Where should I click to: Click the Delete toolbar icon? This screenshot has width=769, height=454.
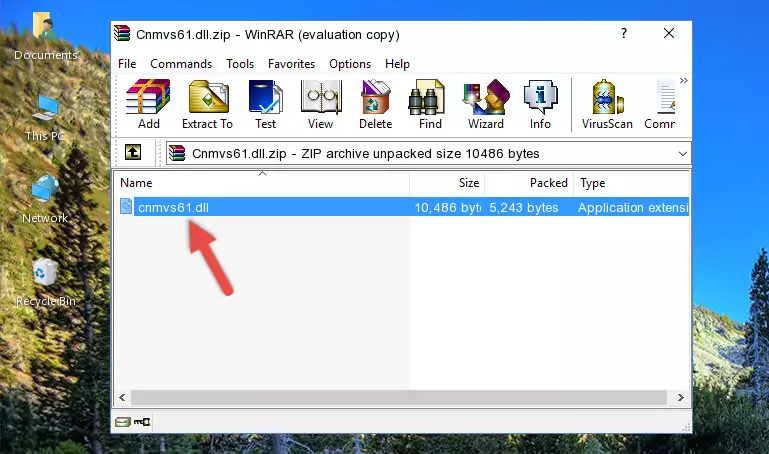(x=375, y=104)
